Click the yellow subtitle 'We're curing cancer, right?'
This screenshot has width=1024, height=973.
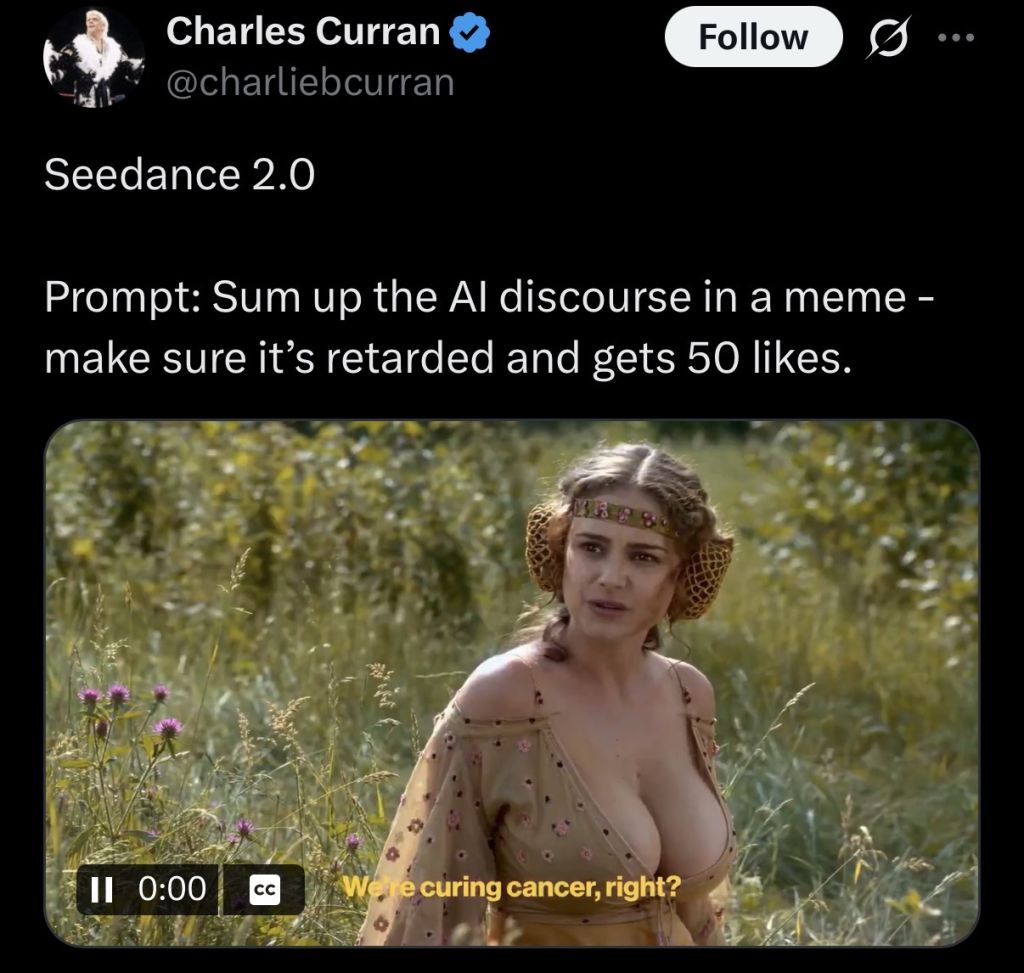(512, 887)
